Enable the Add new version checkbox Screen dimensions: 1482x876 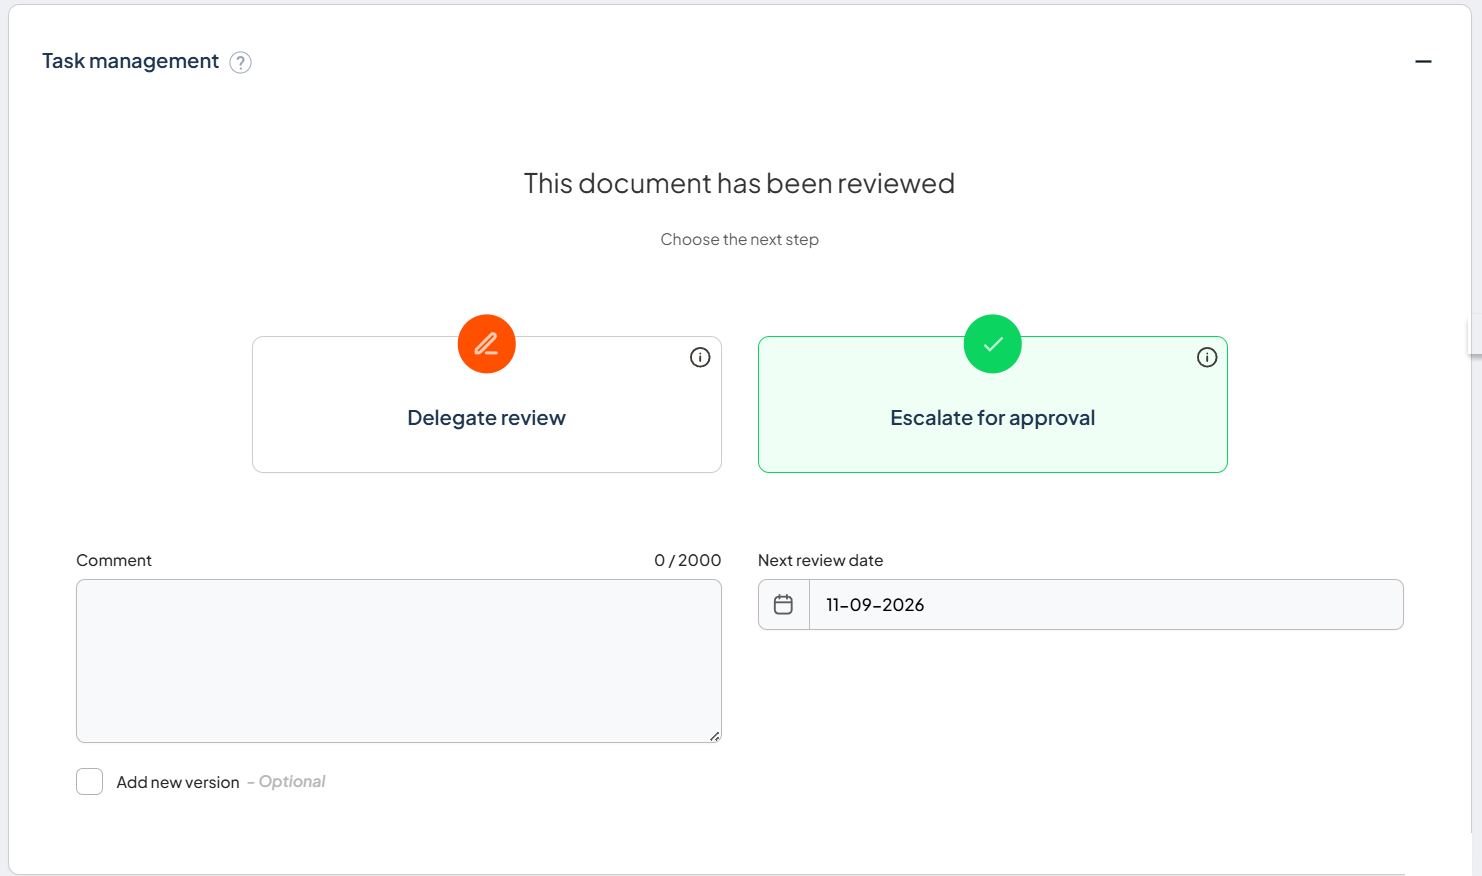[90, 782]
